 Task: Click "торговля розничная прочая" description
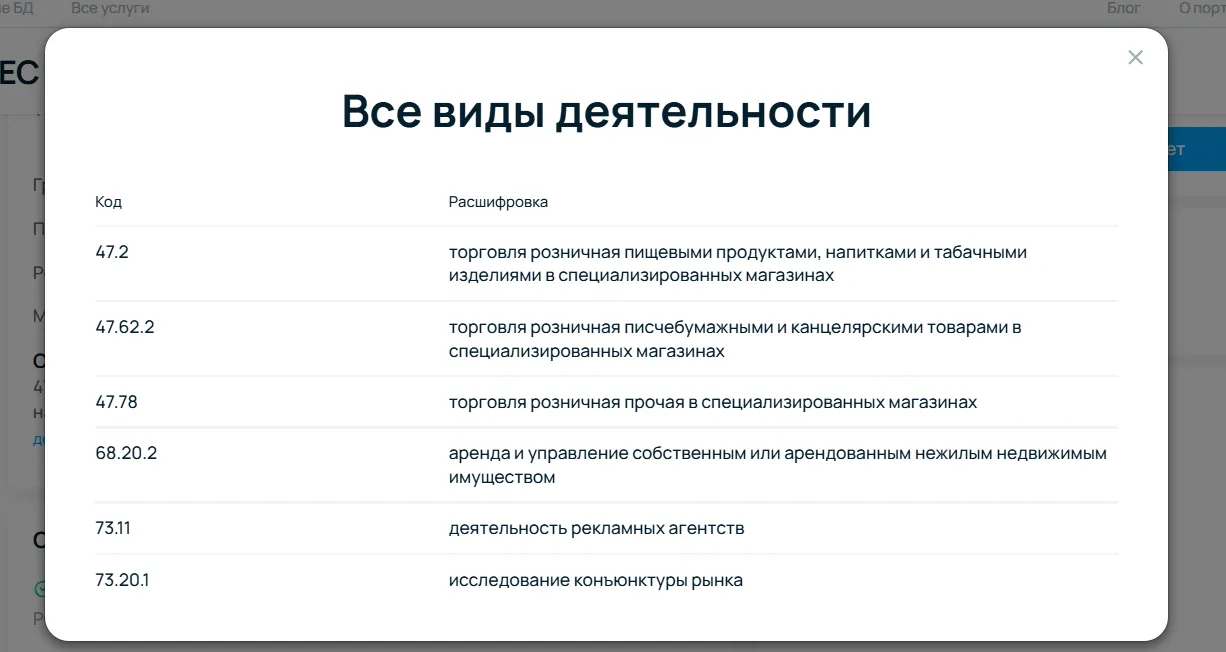[713, 402]
